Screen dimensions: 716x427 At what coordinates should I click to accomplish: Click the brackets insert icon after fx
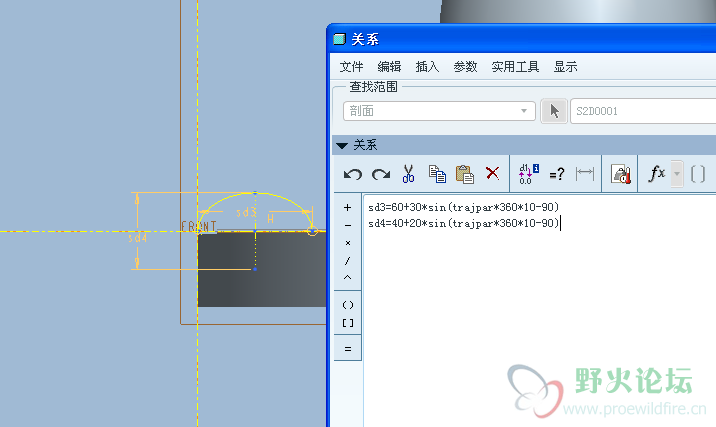tap(698, 174)
